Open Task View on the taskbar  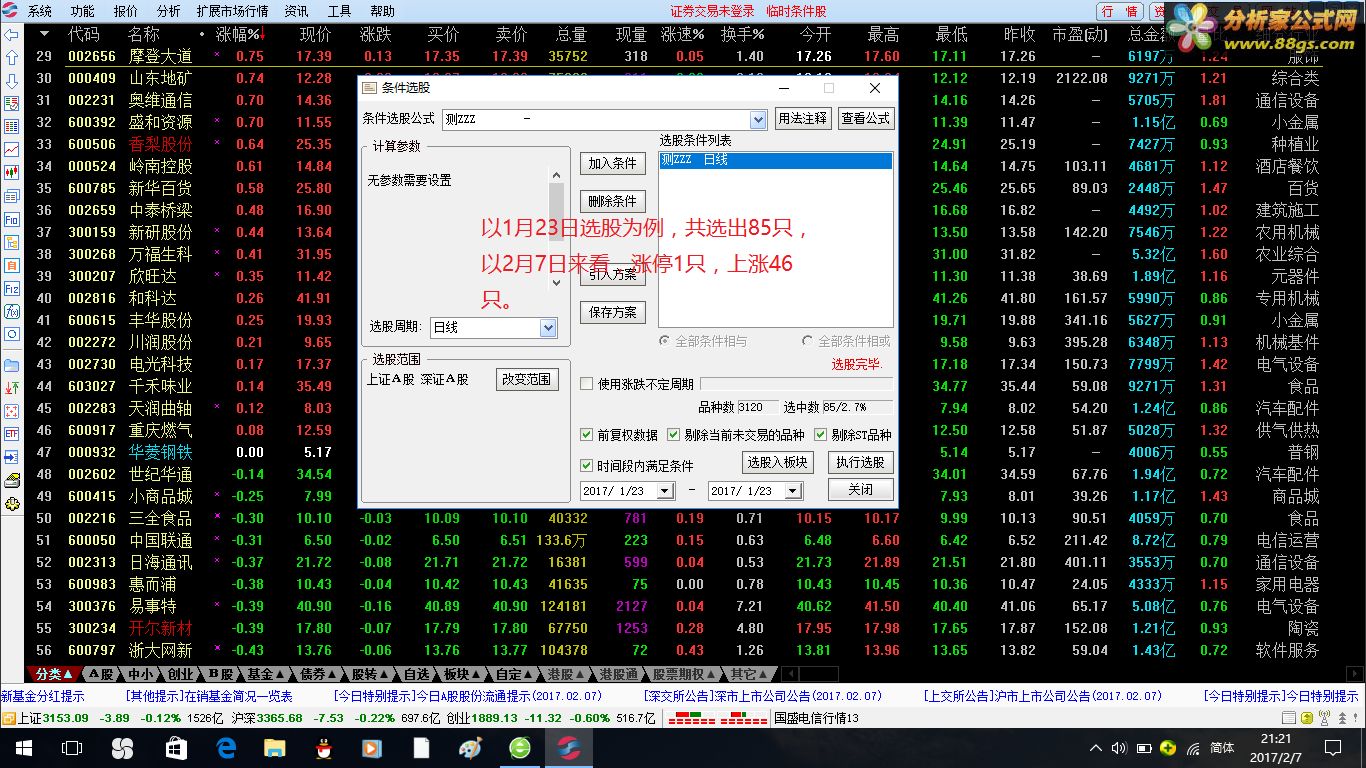[72, 748]
